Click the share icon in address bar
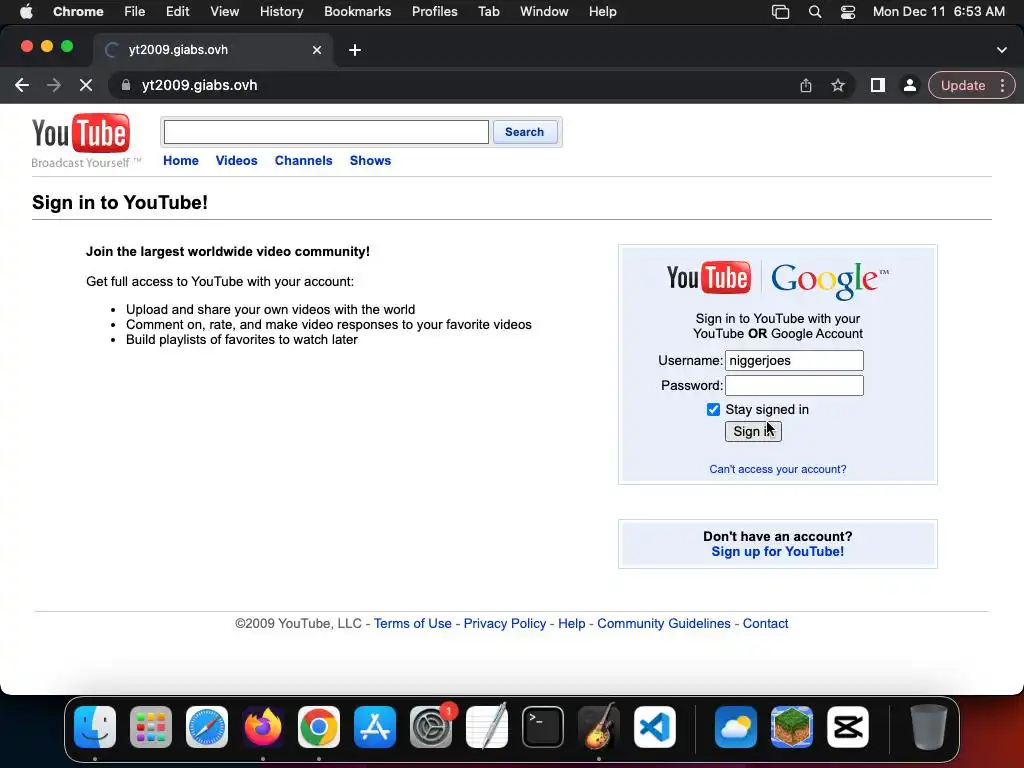This screenshot has width=1024, height=768. coord(806,86)
